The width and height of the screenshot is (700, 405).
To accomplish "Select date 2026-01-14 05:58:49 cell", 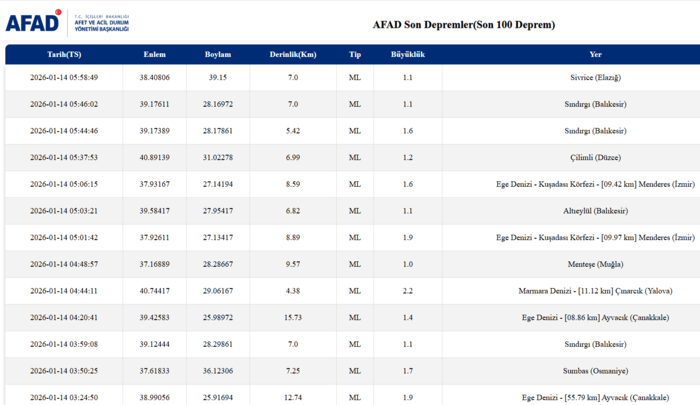I will [64, 77].
